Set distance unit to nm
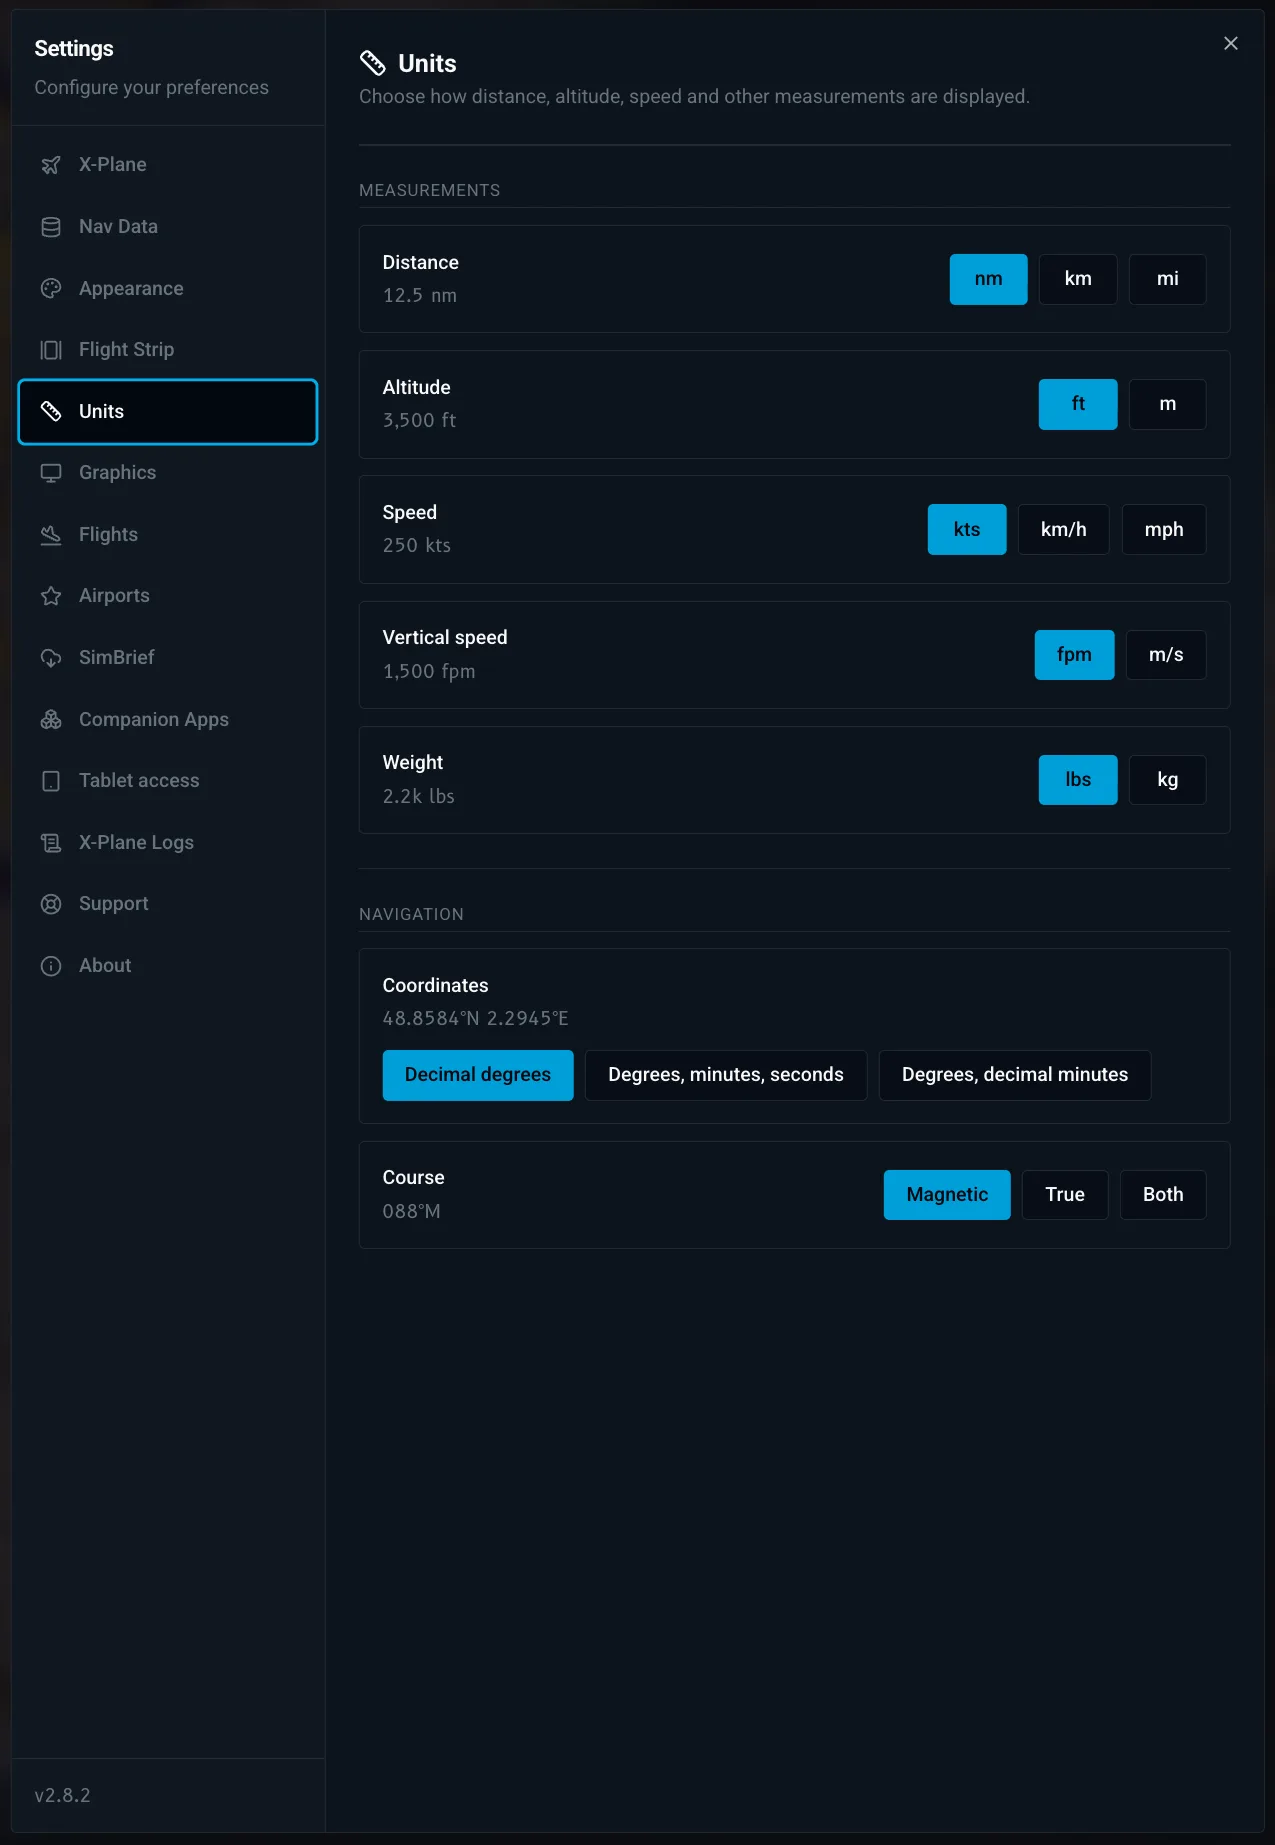This screenshot has width=1275, height=1845. click(988, 279)
